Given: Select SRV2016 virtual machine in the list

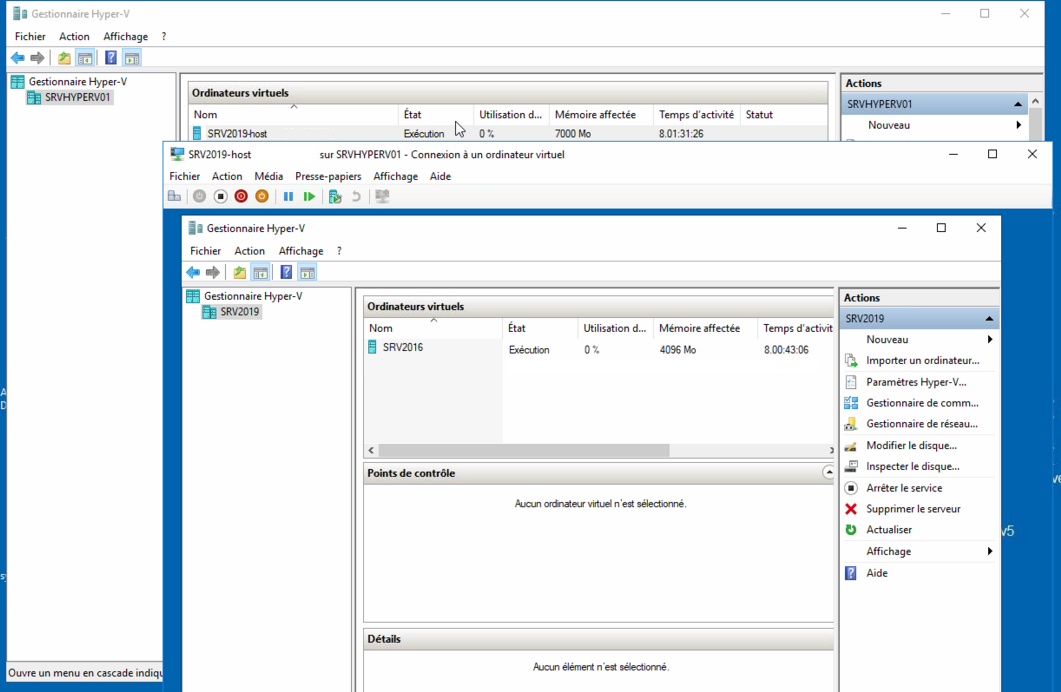Looking at the screenshot, I should click(x=402, y=348).
